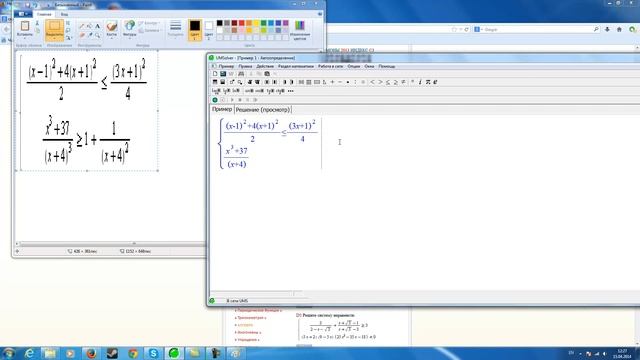Insert sin function in UMSolver toolbar

pos(249,91)
